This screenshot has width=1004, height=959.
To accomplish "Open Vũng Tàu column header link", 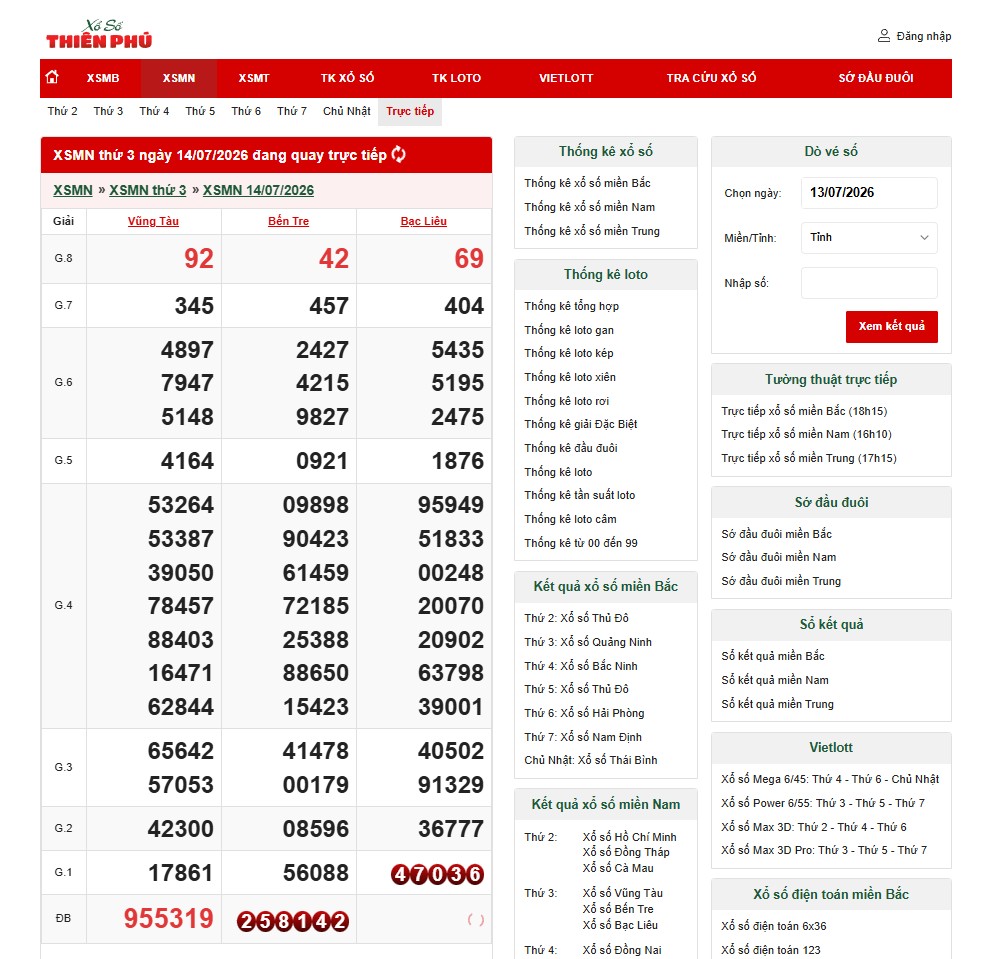I will 153,222.
